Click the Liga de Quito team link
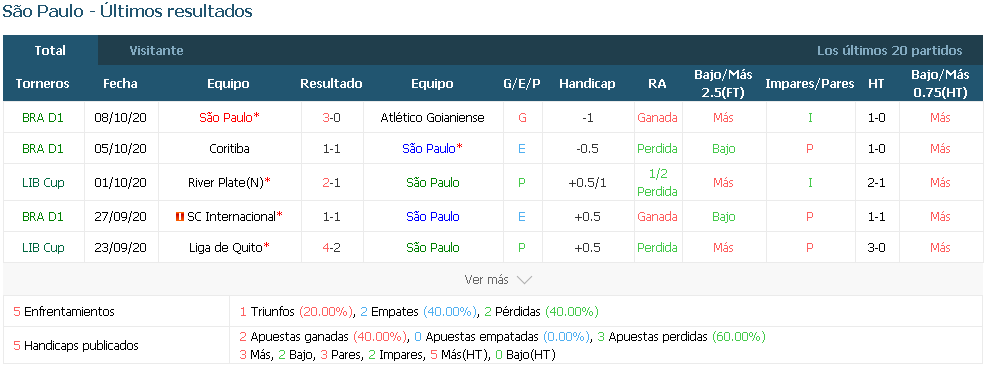 (226, 248)
